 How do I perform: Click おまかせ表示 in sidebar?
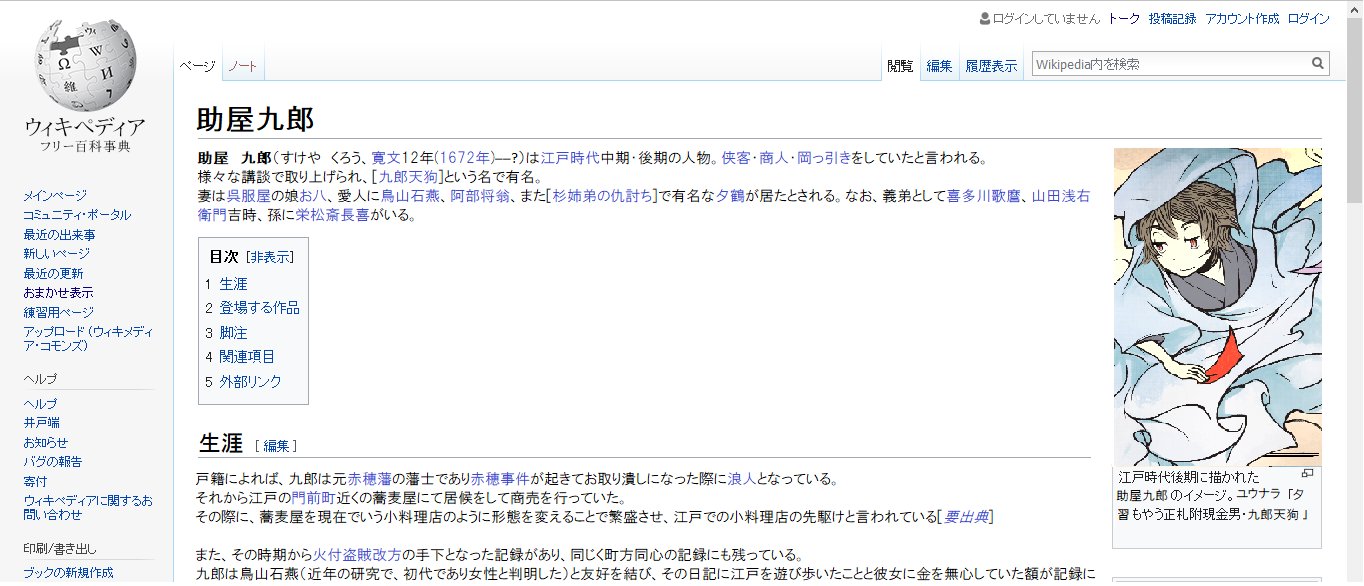tap(58, 293)
